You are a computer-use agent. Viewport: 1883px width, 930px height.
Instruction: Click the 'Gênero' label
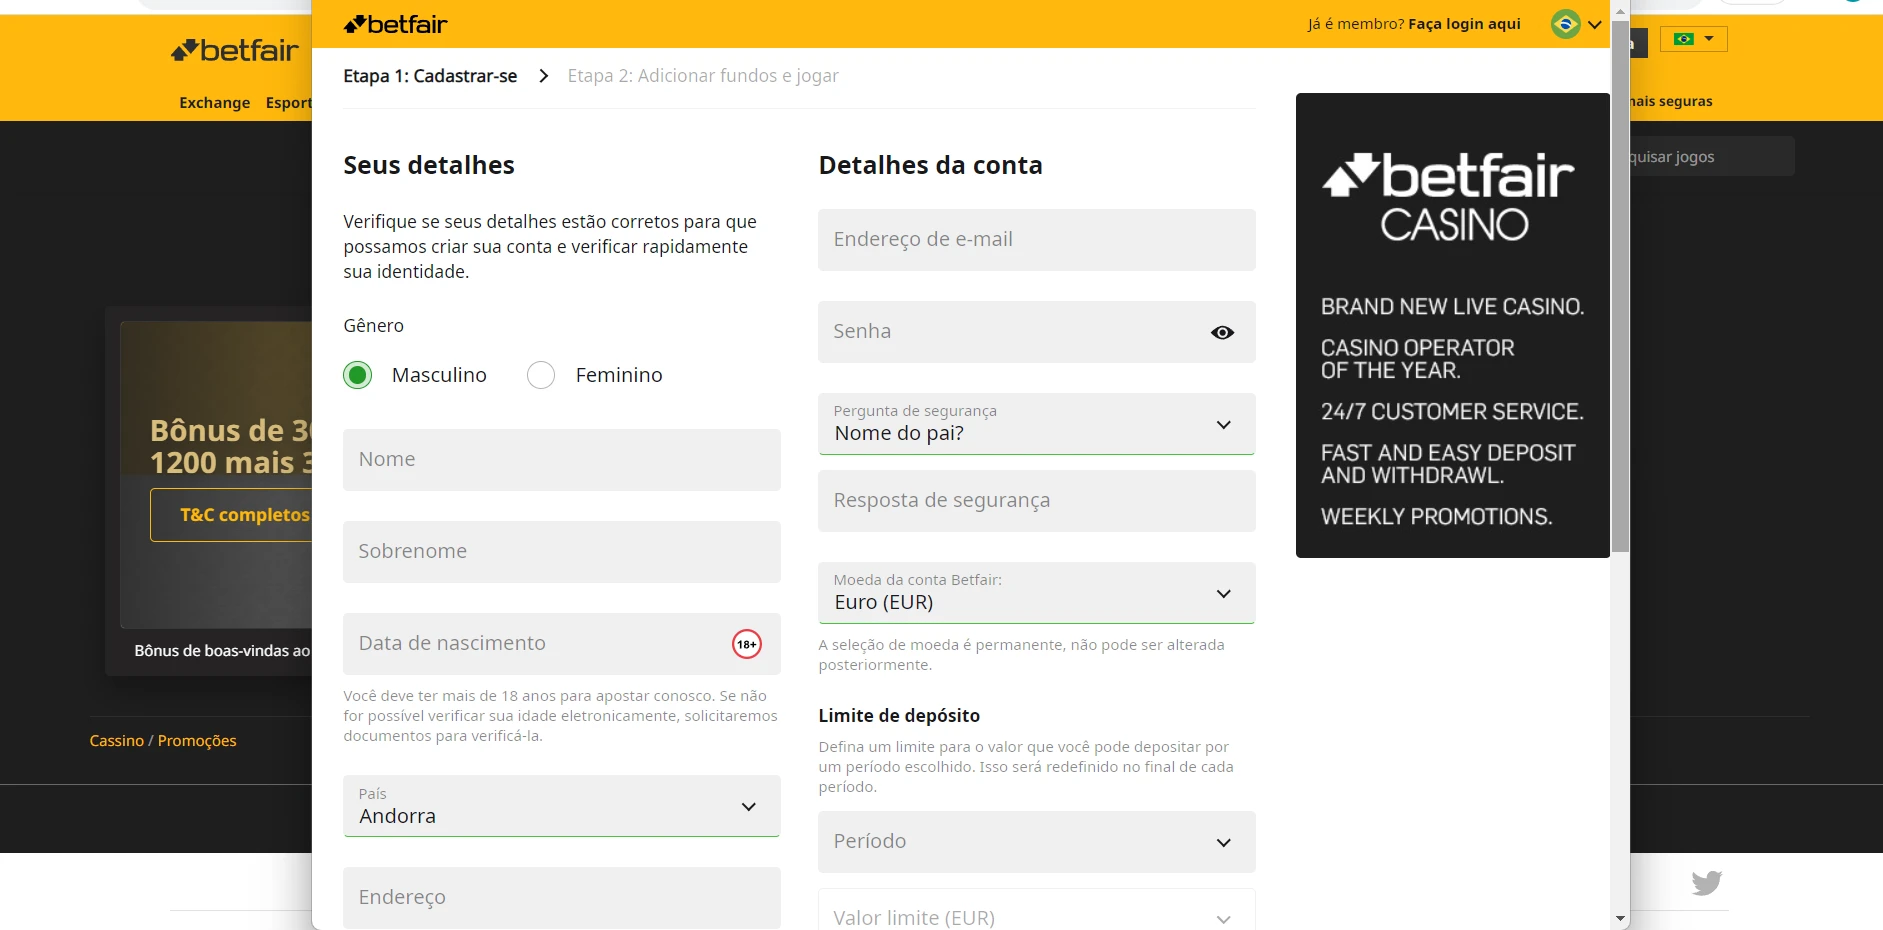tap(373, 326)
